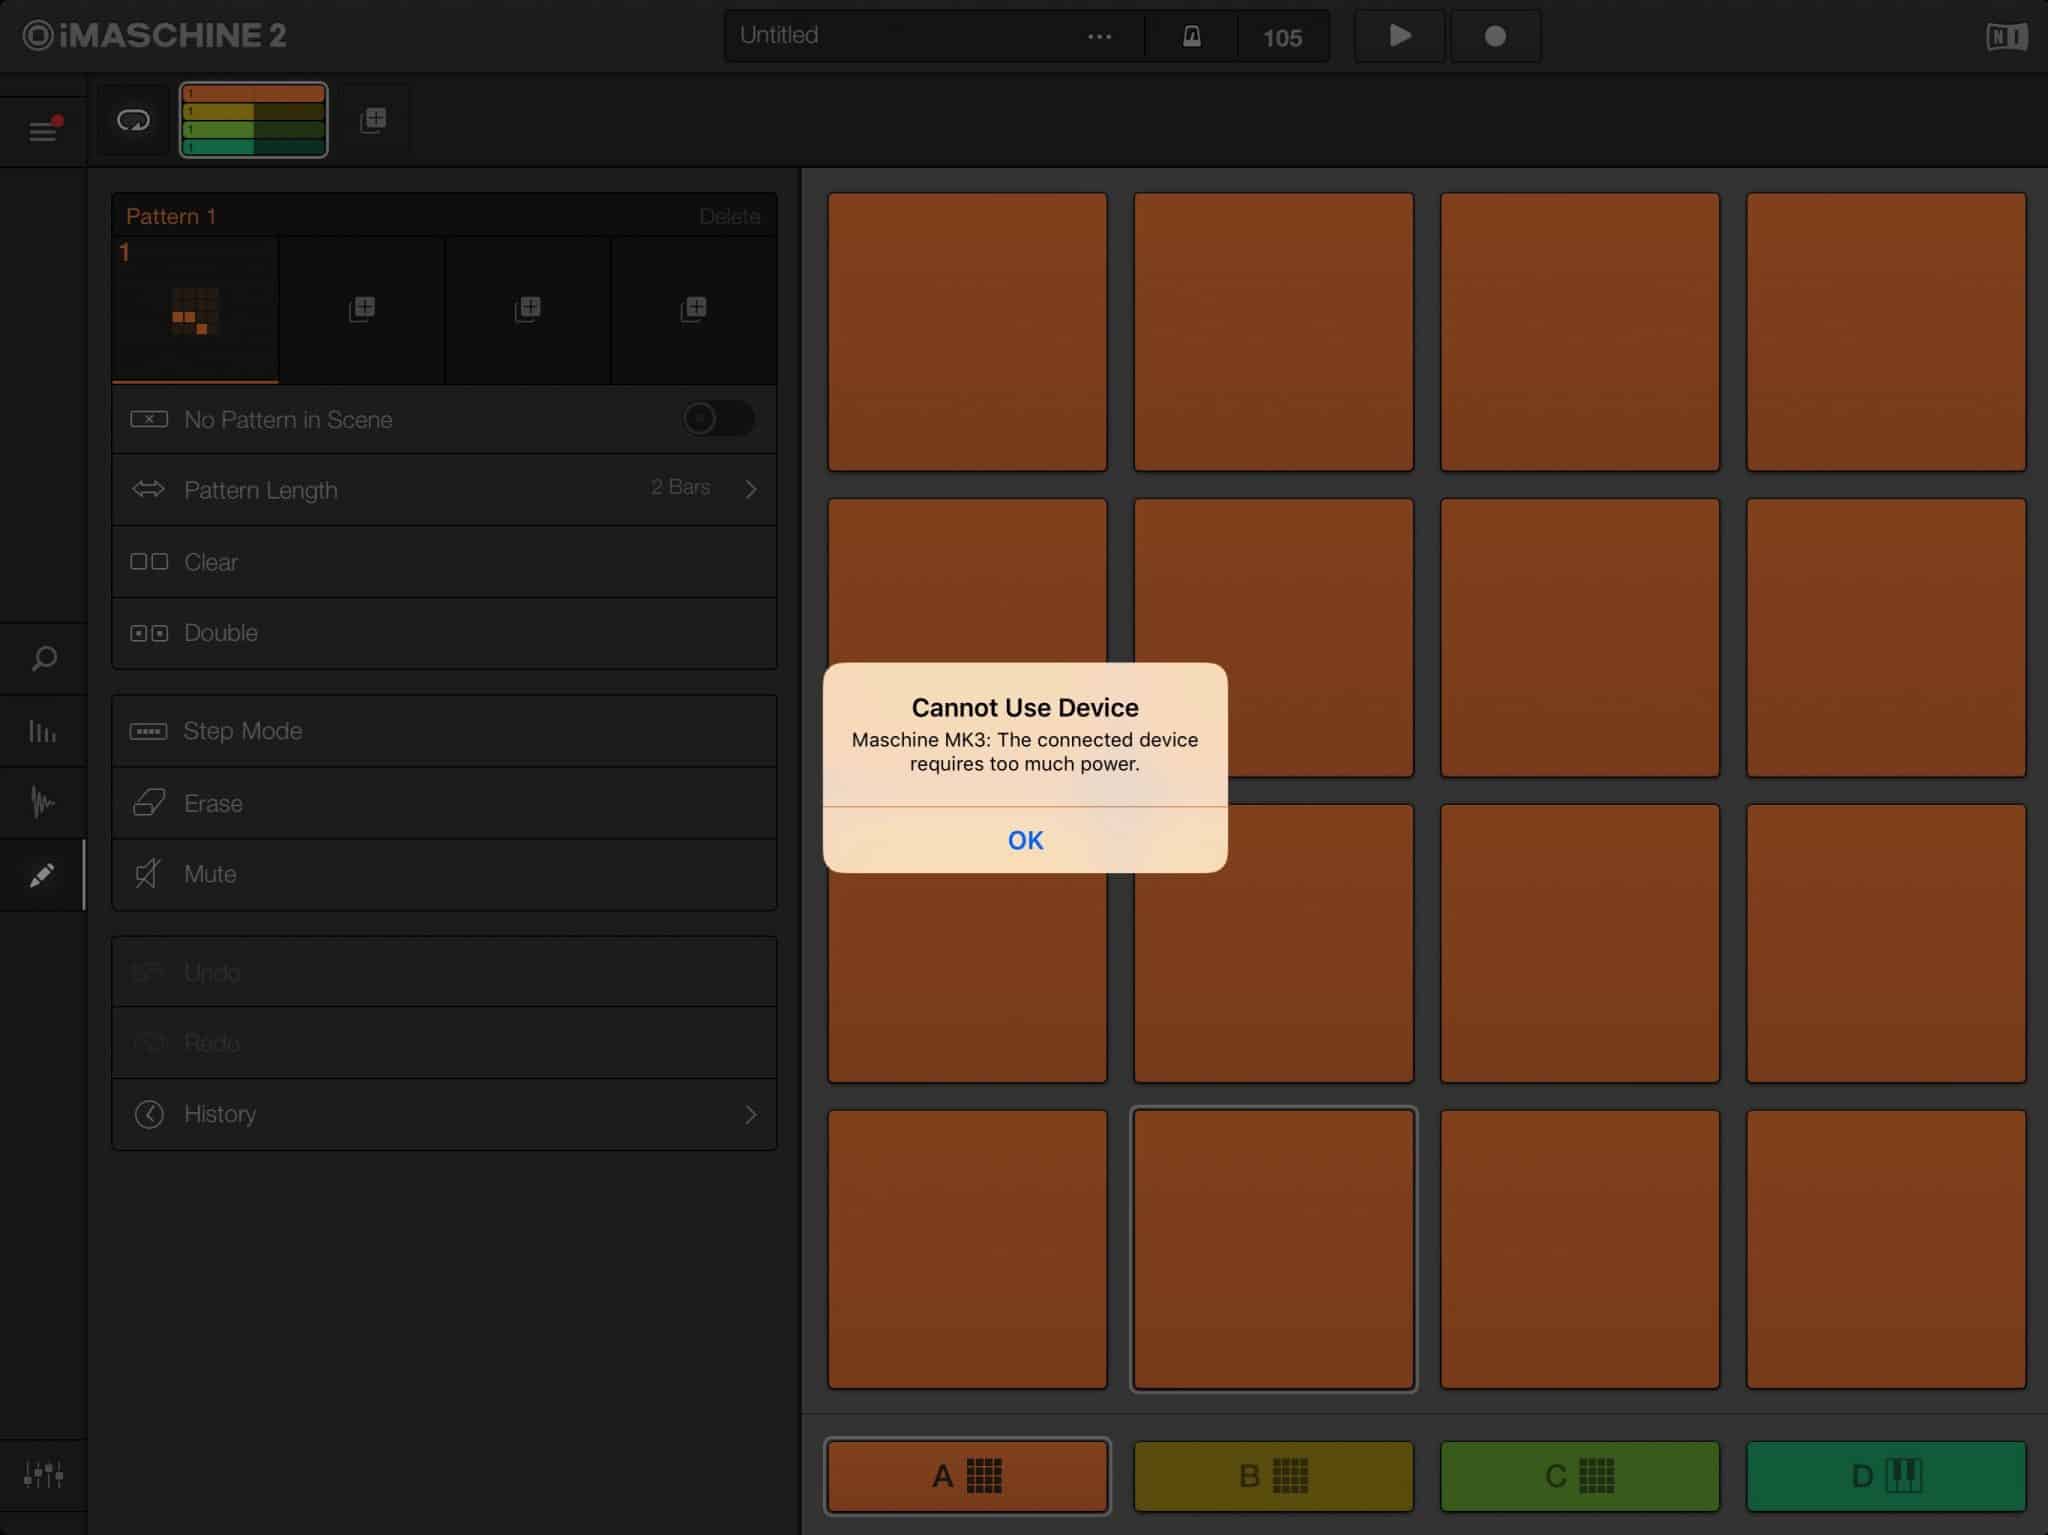The height and width of the screenshot is (1535, 2048).
Task: Select the Mute option
Action: pos(444,874)
